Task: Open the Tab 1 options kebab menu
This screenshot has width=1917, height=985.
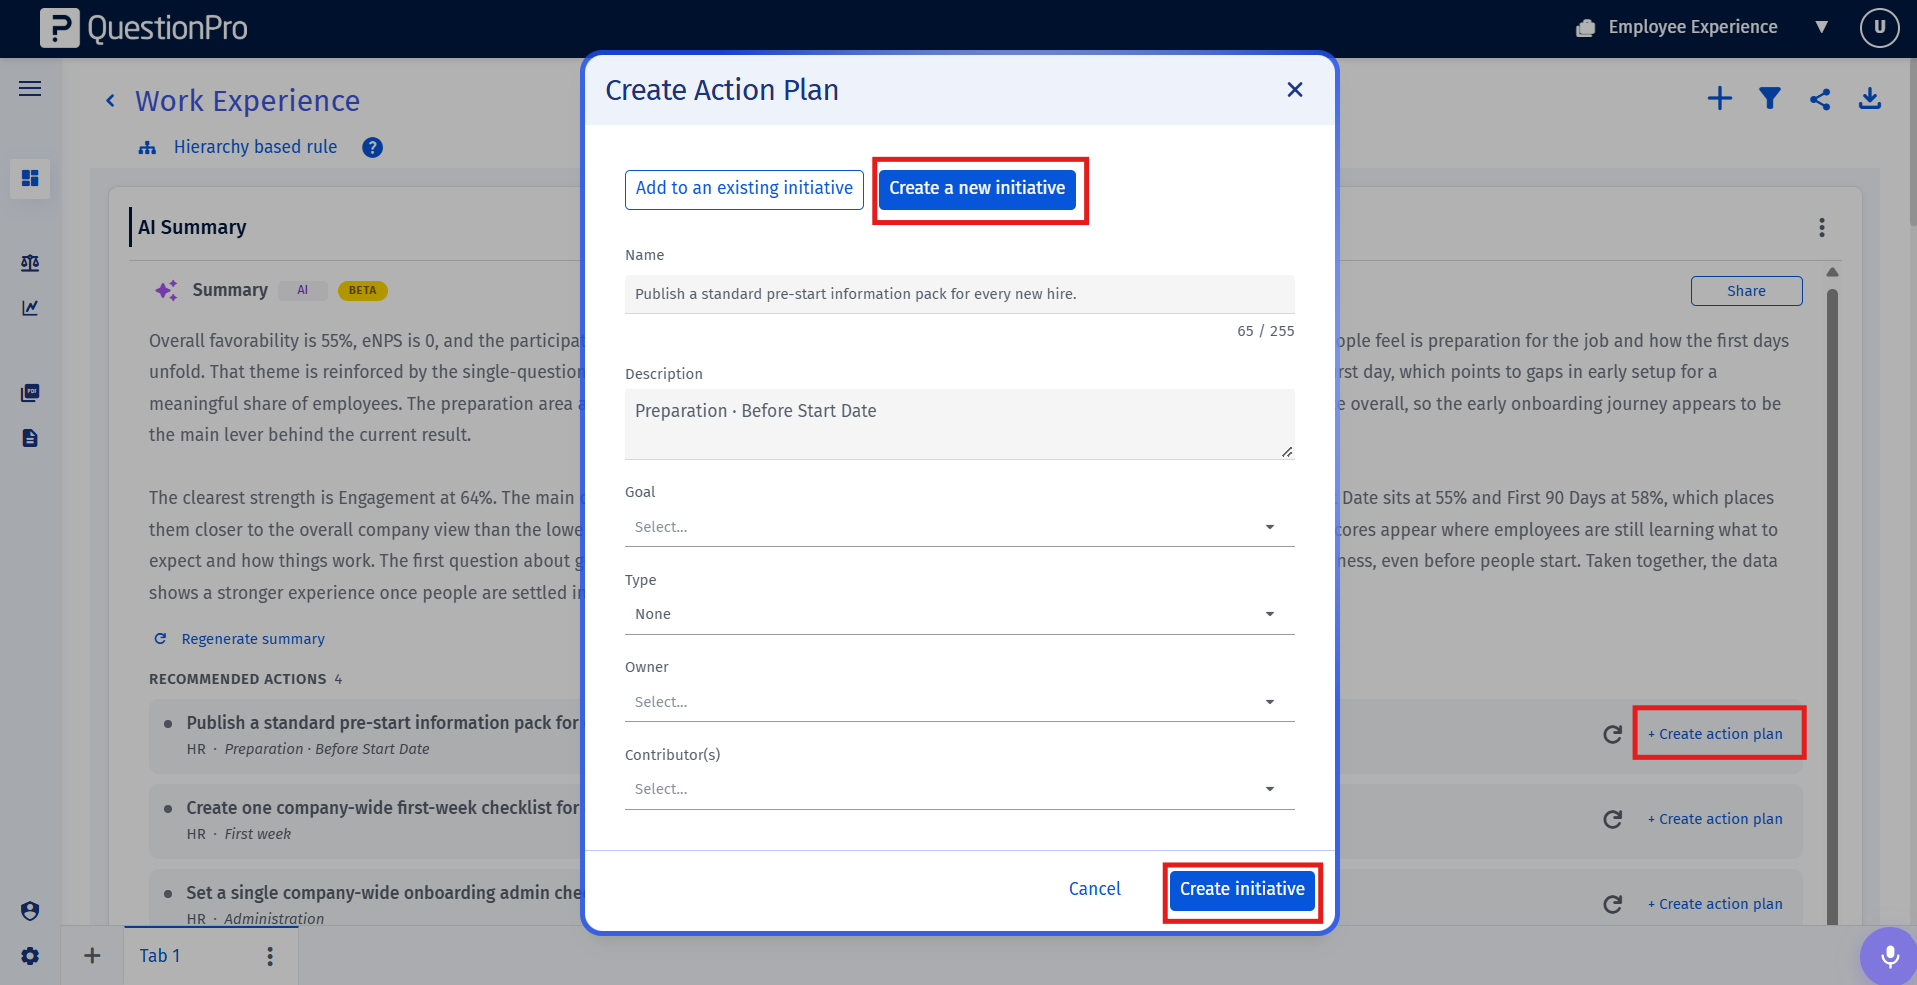Action: pos(270,956)
